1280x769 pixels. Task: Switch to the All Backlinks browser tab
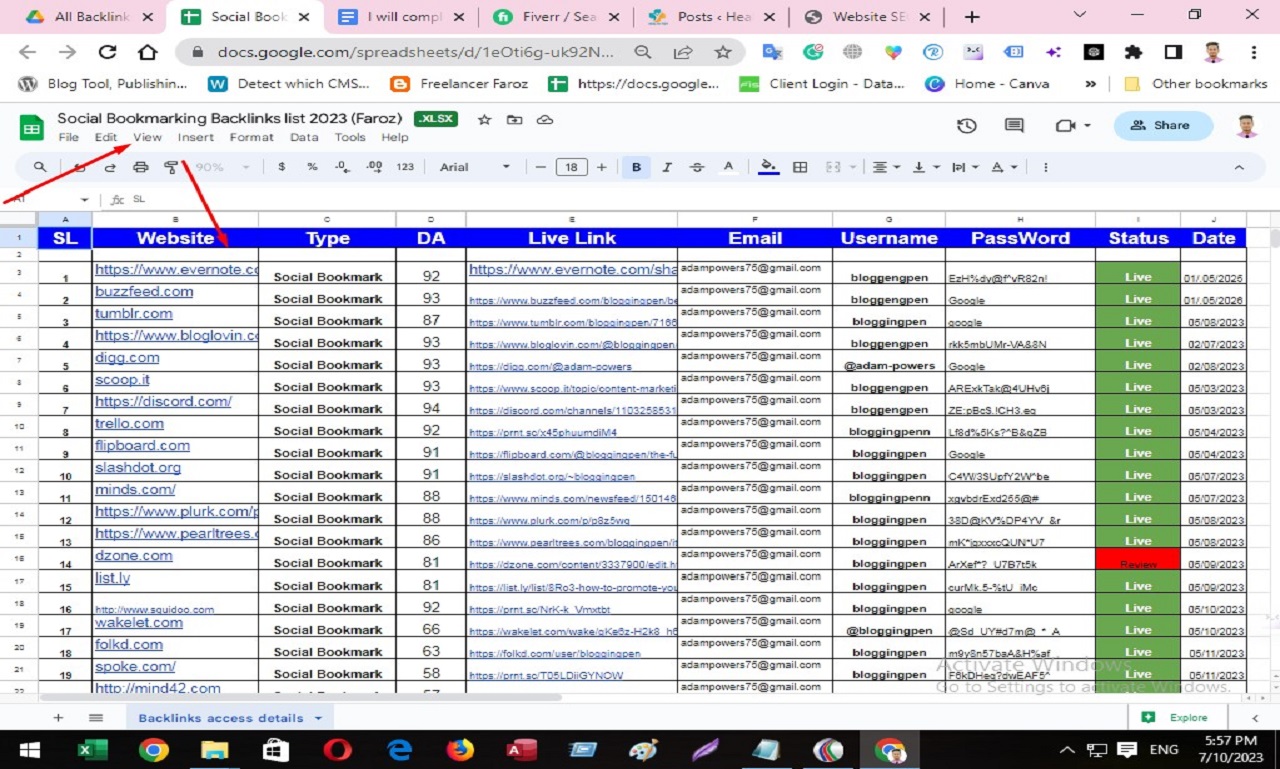(92, 17)
